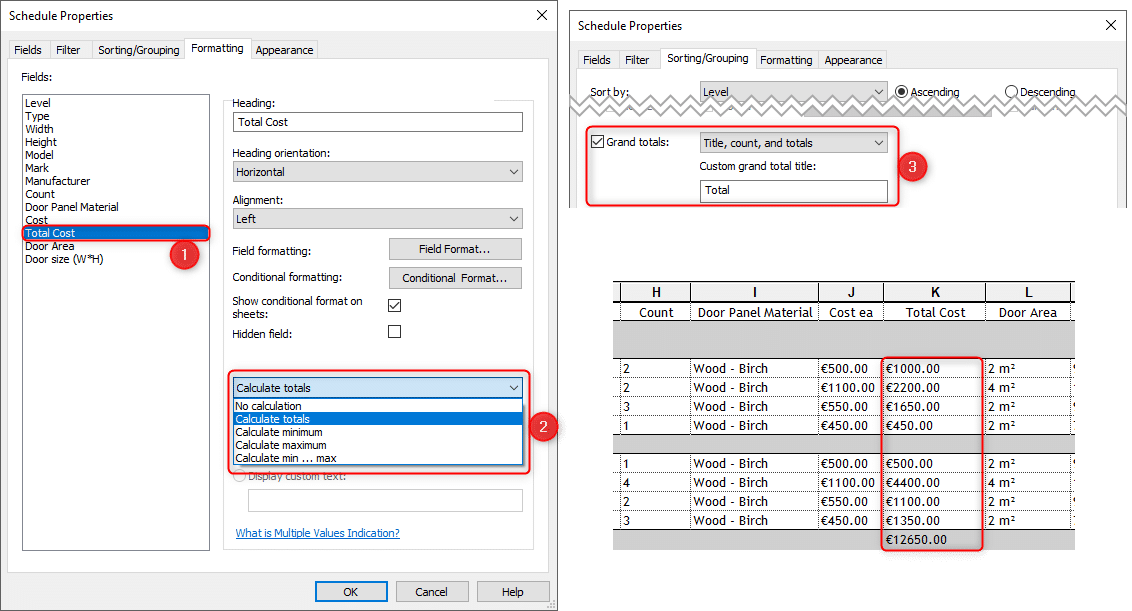Screen dimensions: 1132x611
Task: Open the Alignment dropdown
Action: pyautogui.click(x=376, y=218)
